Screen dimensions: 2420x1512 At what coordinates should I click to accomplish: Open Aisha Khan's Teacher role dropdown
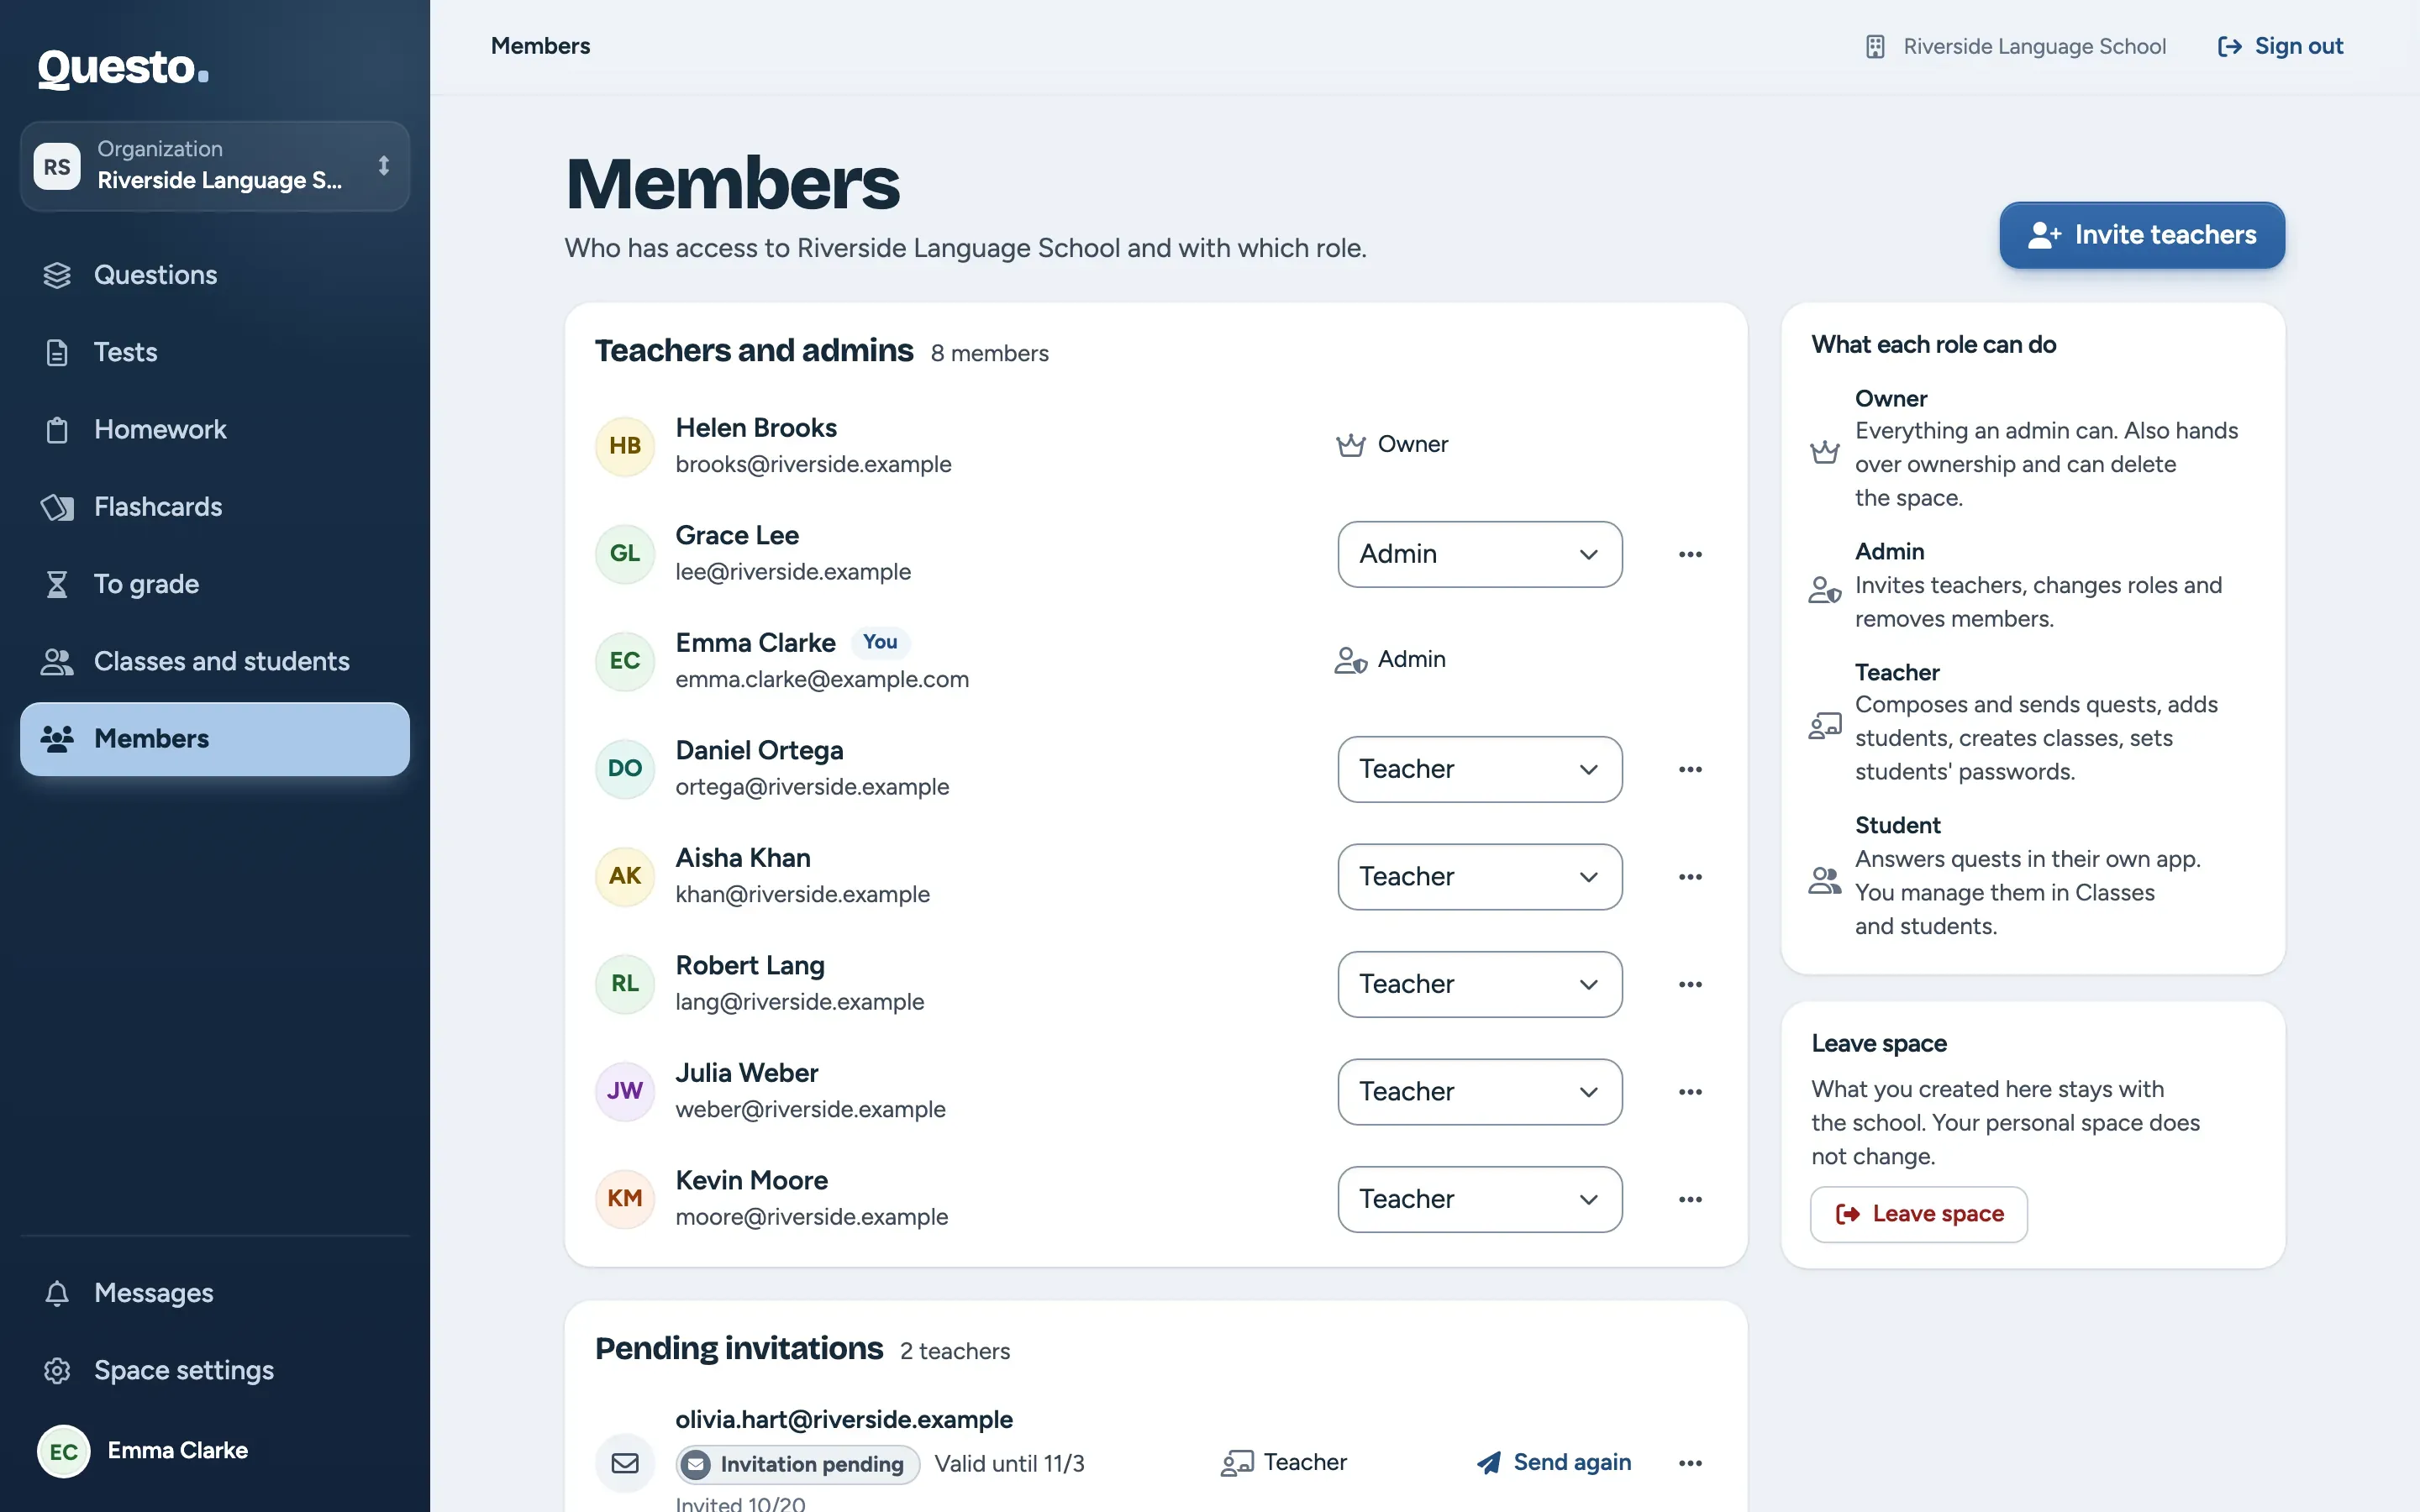click(x=1480, y=877)
